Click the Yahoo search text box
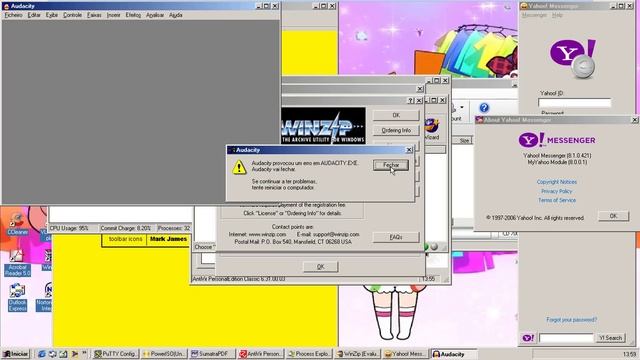Viewport: 640px width, 360px height. (x=566, y=338)
